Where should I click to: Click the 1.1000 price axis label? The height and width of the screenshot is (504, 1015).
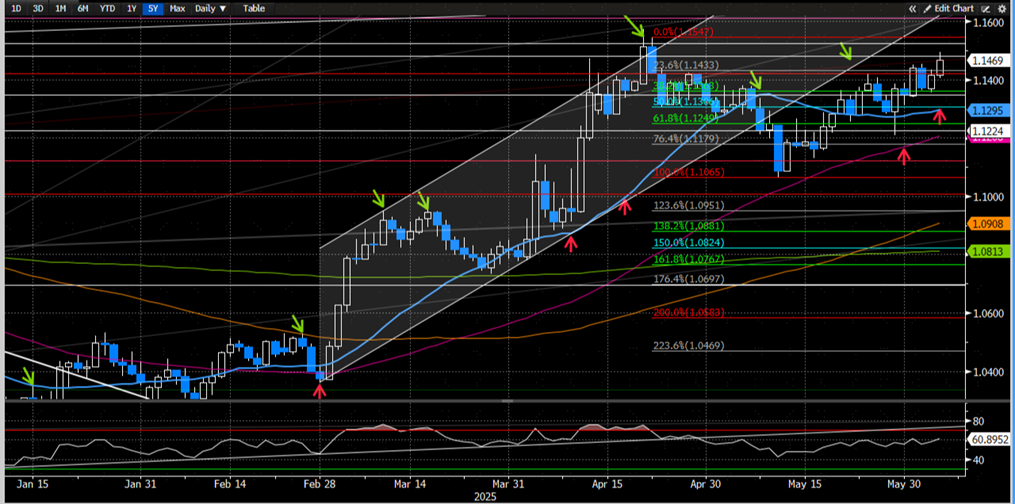(987, 197)
